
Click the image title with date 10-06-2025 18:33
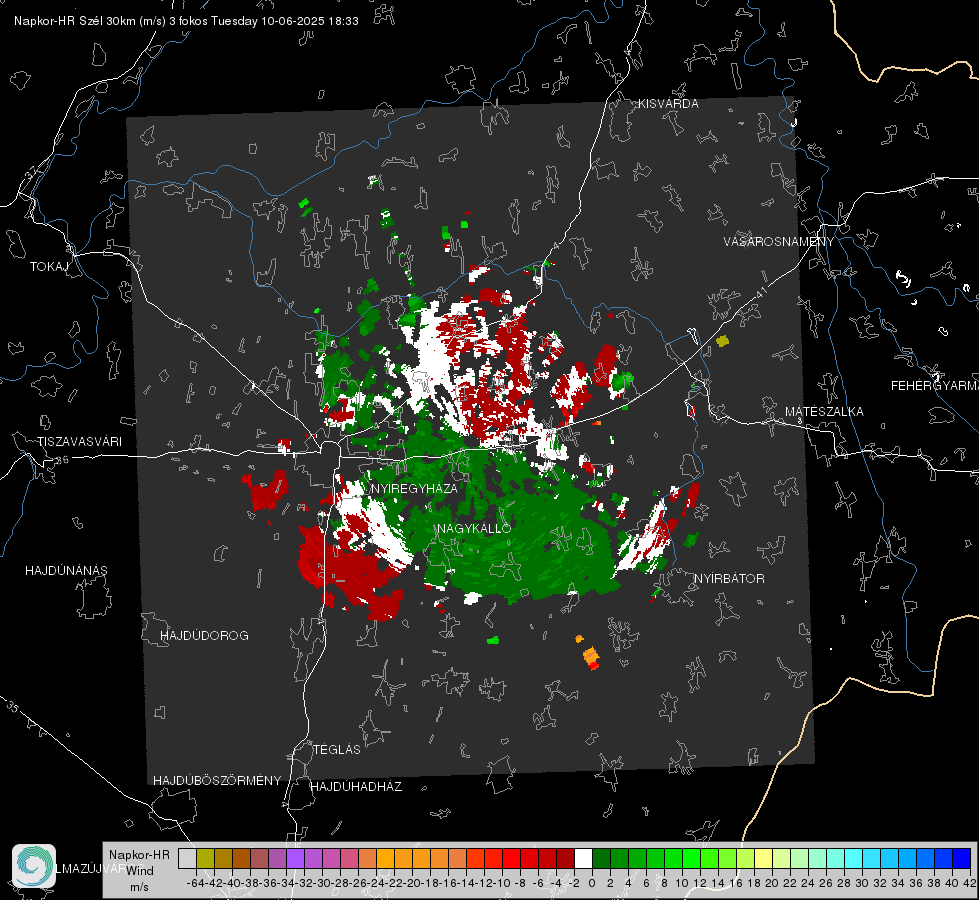(186, 21)
